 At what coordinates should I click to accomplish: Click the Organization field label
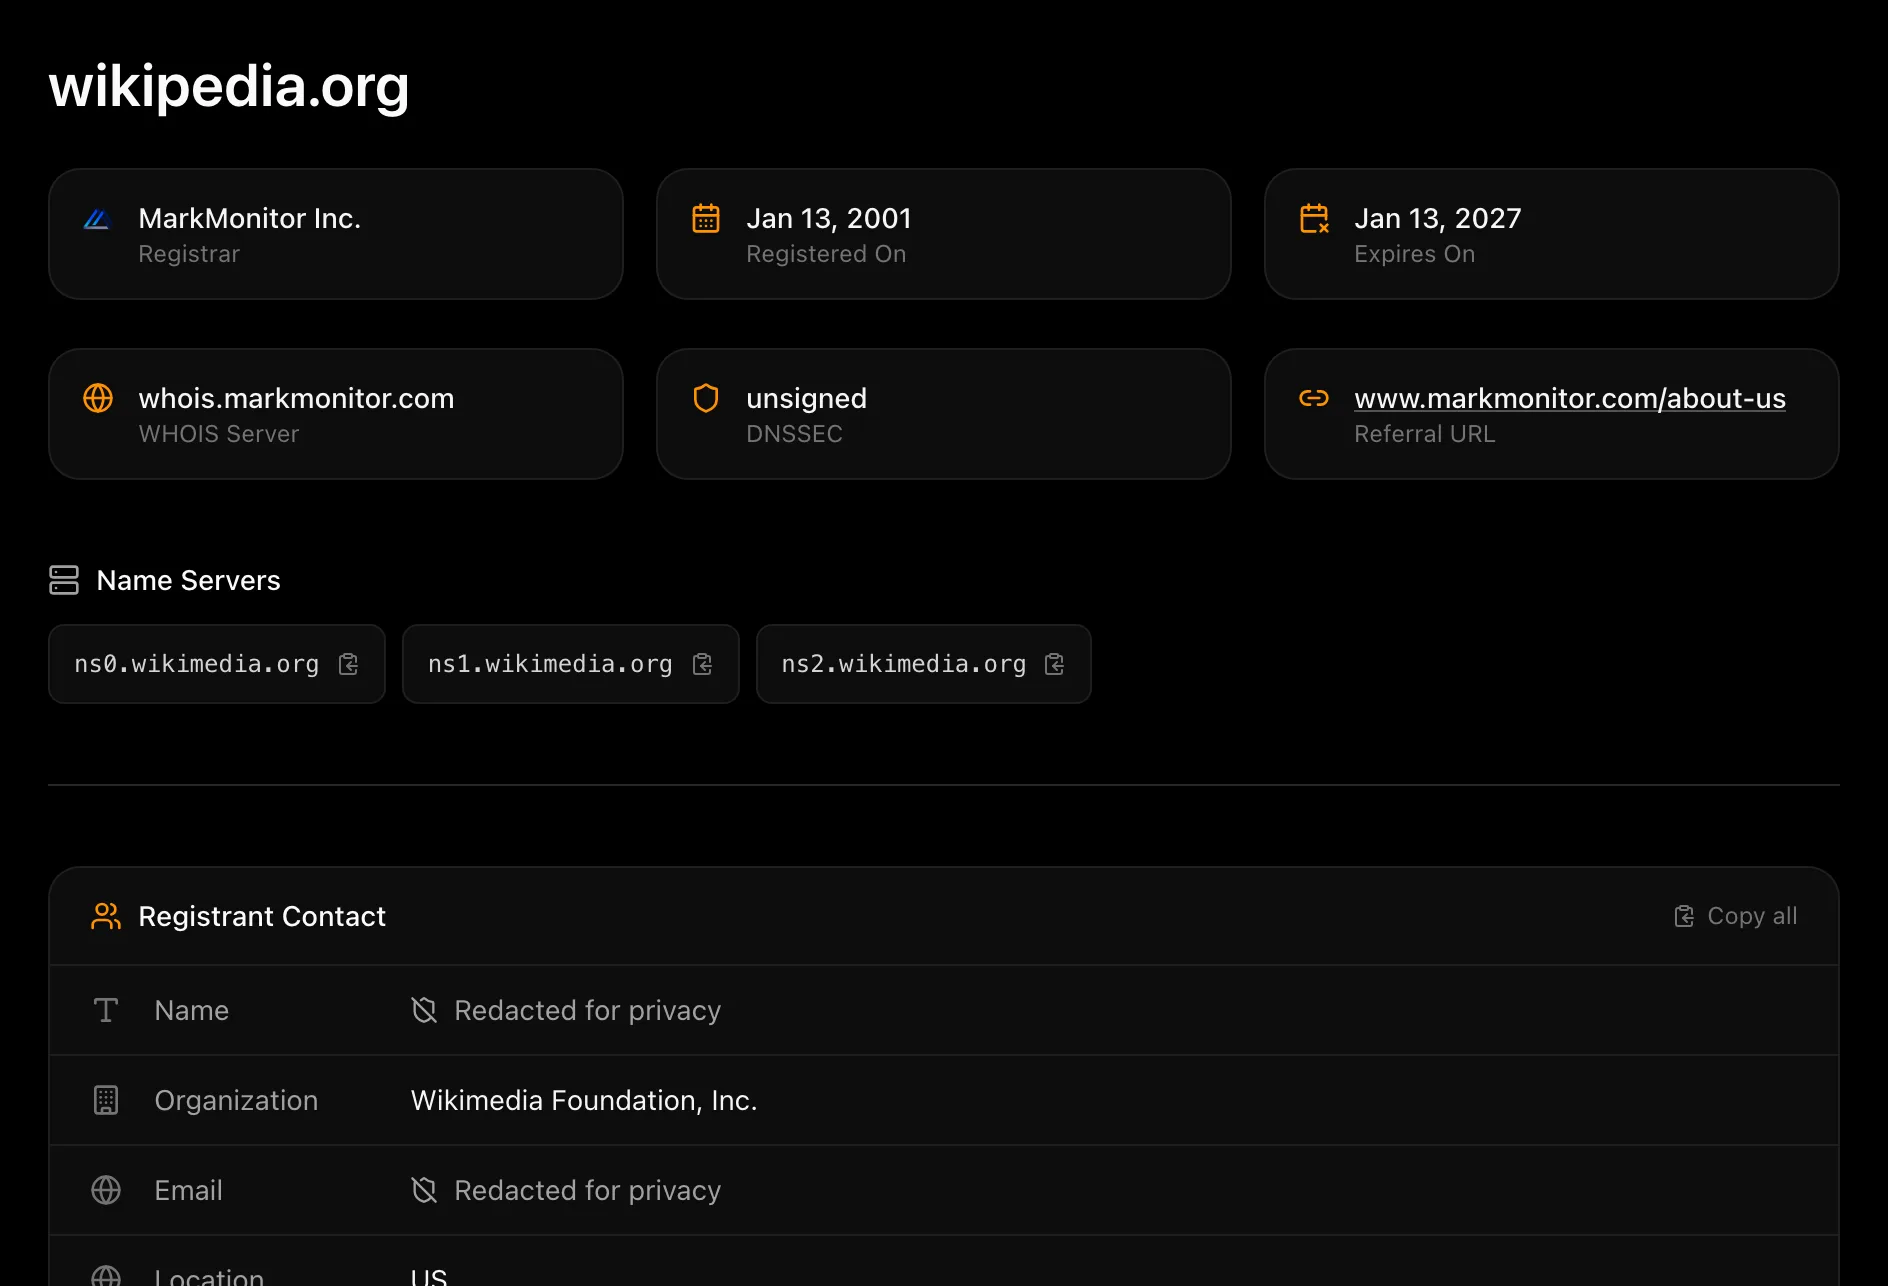(x=236, y=1100)
